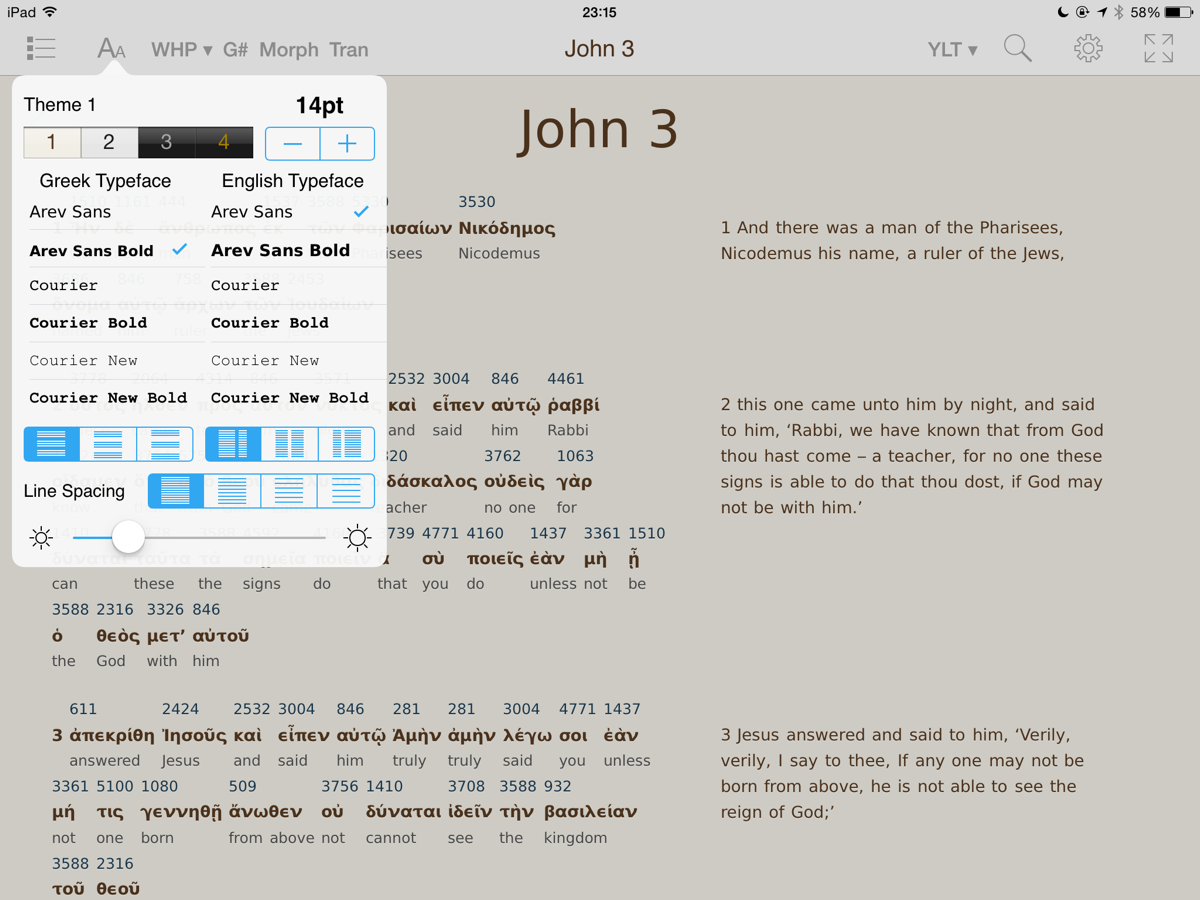Open the YLT translation dropdown
The width and height of the screenshot is (1200, 900).
(x=952, y=49)
